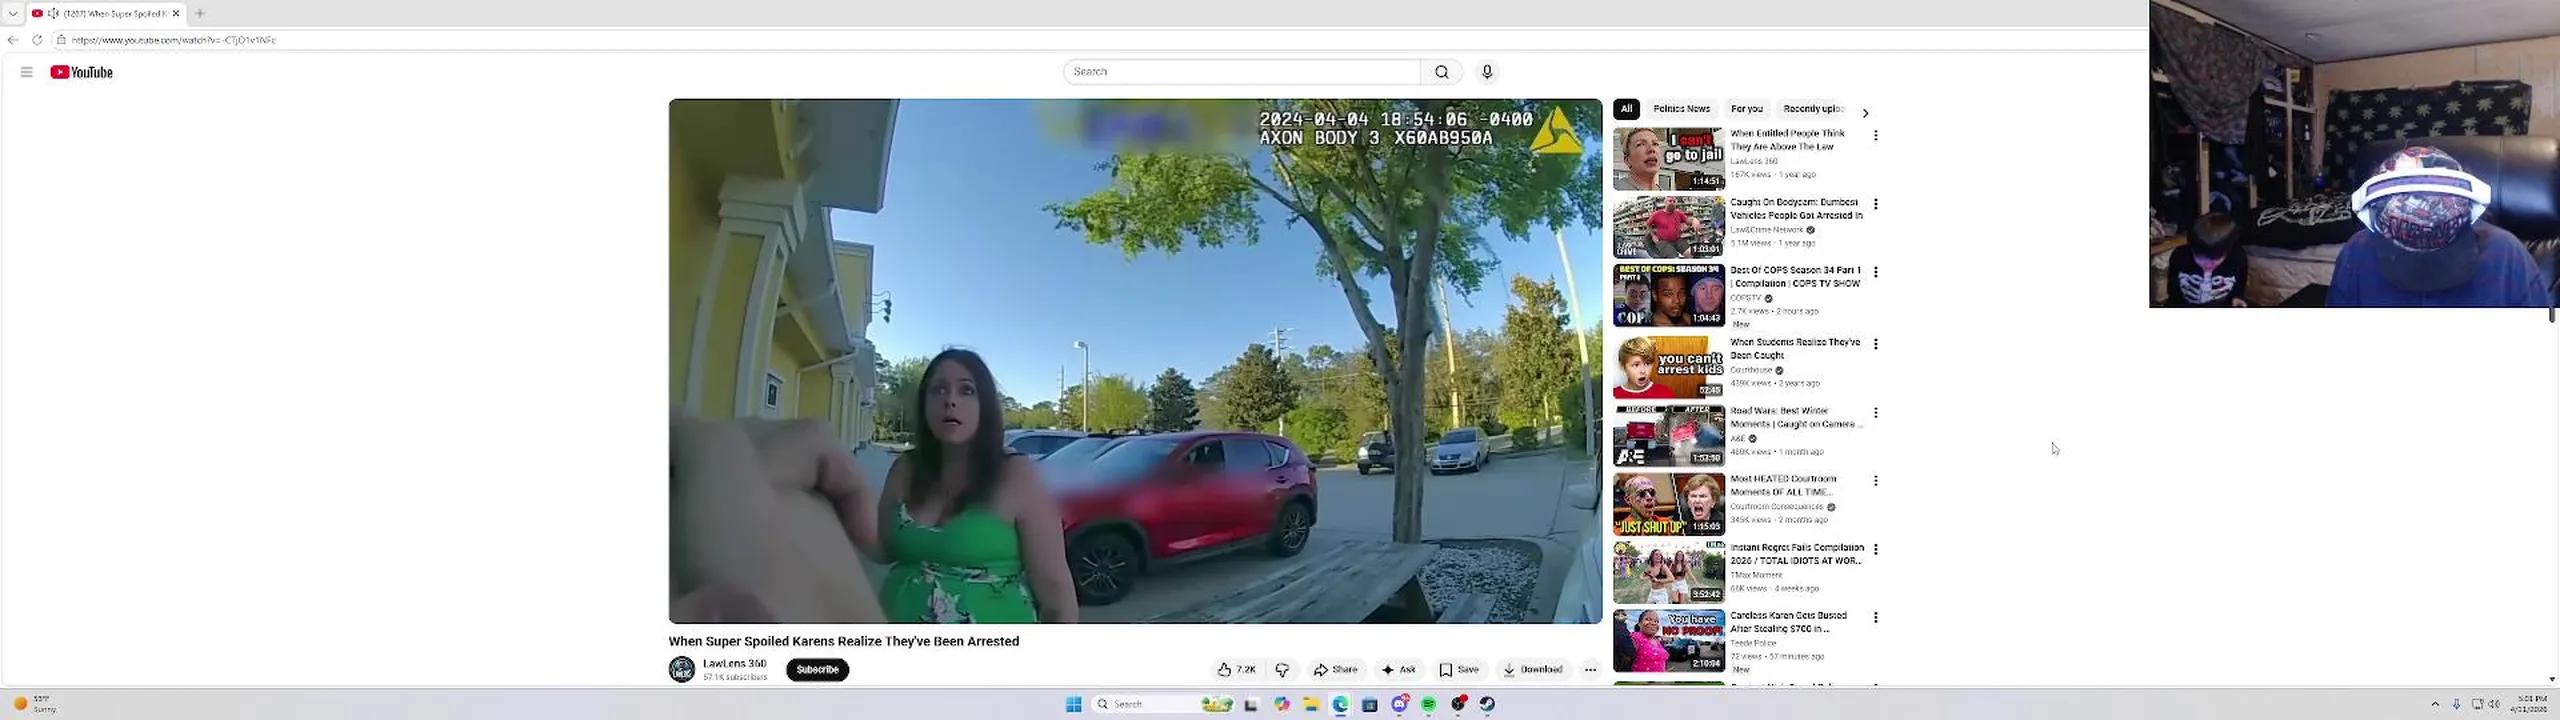Viewport: 2560px width, 720px height.
Task: View site information lock icon
Action: click(61, 40)
